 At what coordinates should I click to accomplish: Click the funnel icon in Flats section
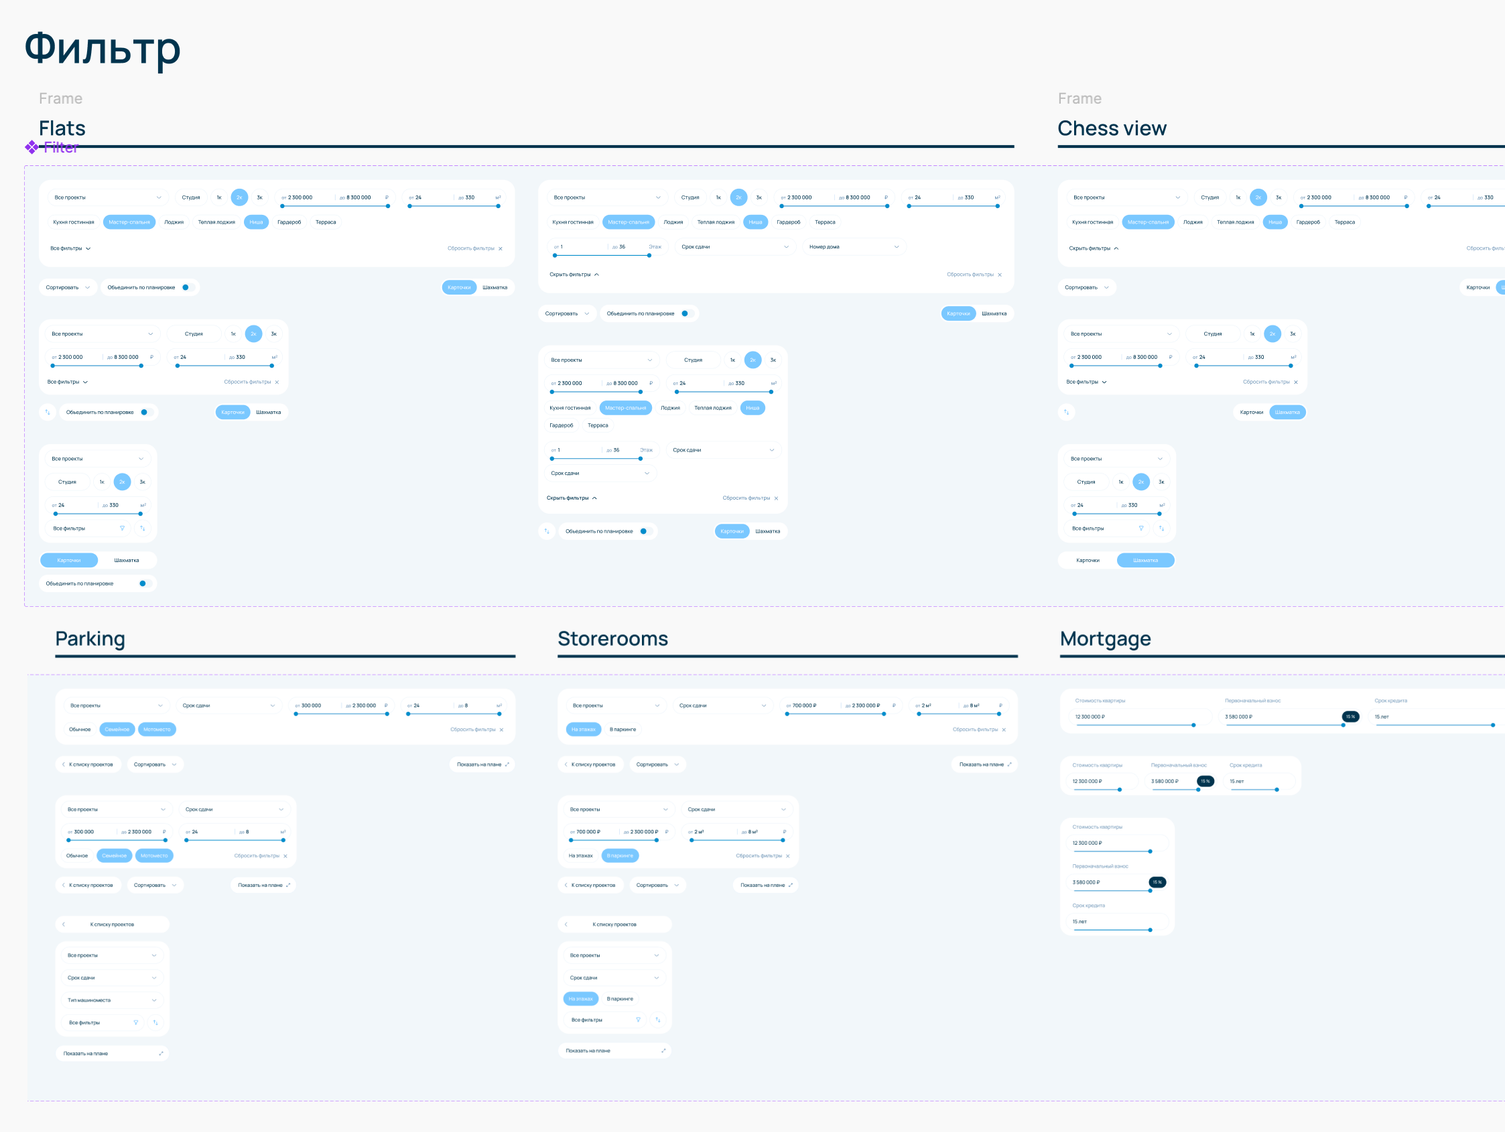tap(123, 528)
